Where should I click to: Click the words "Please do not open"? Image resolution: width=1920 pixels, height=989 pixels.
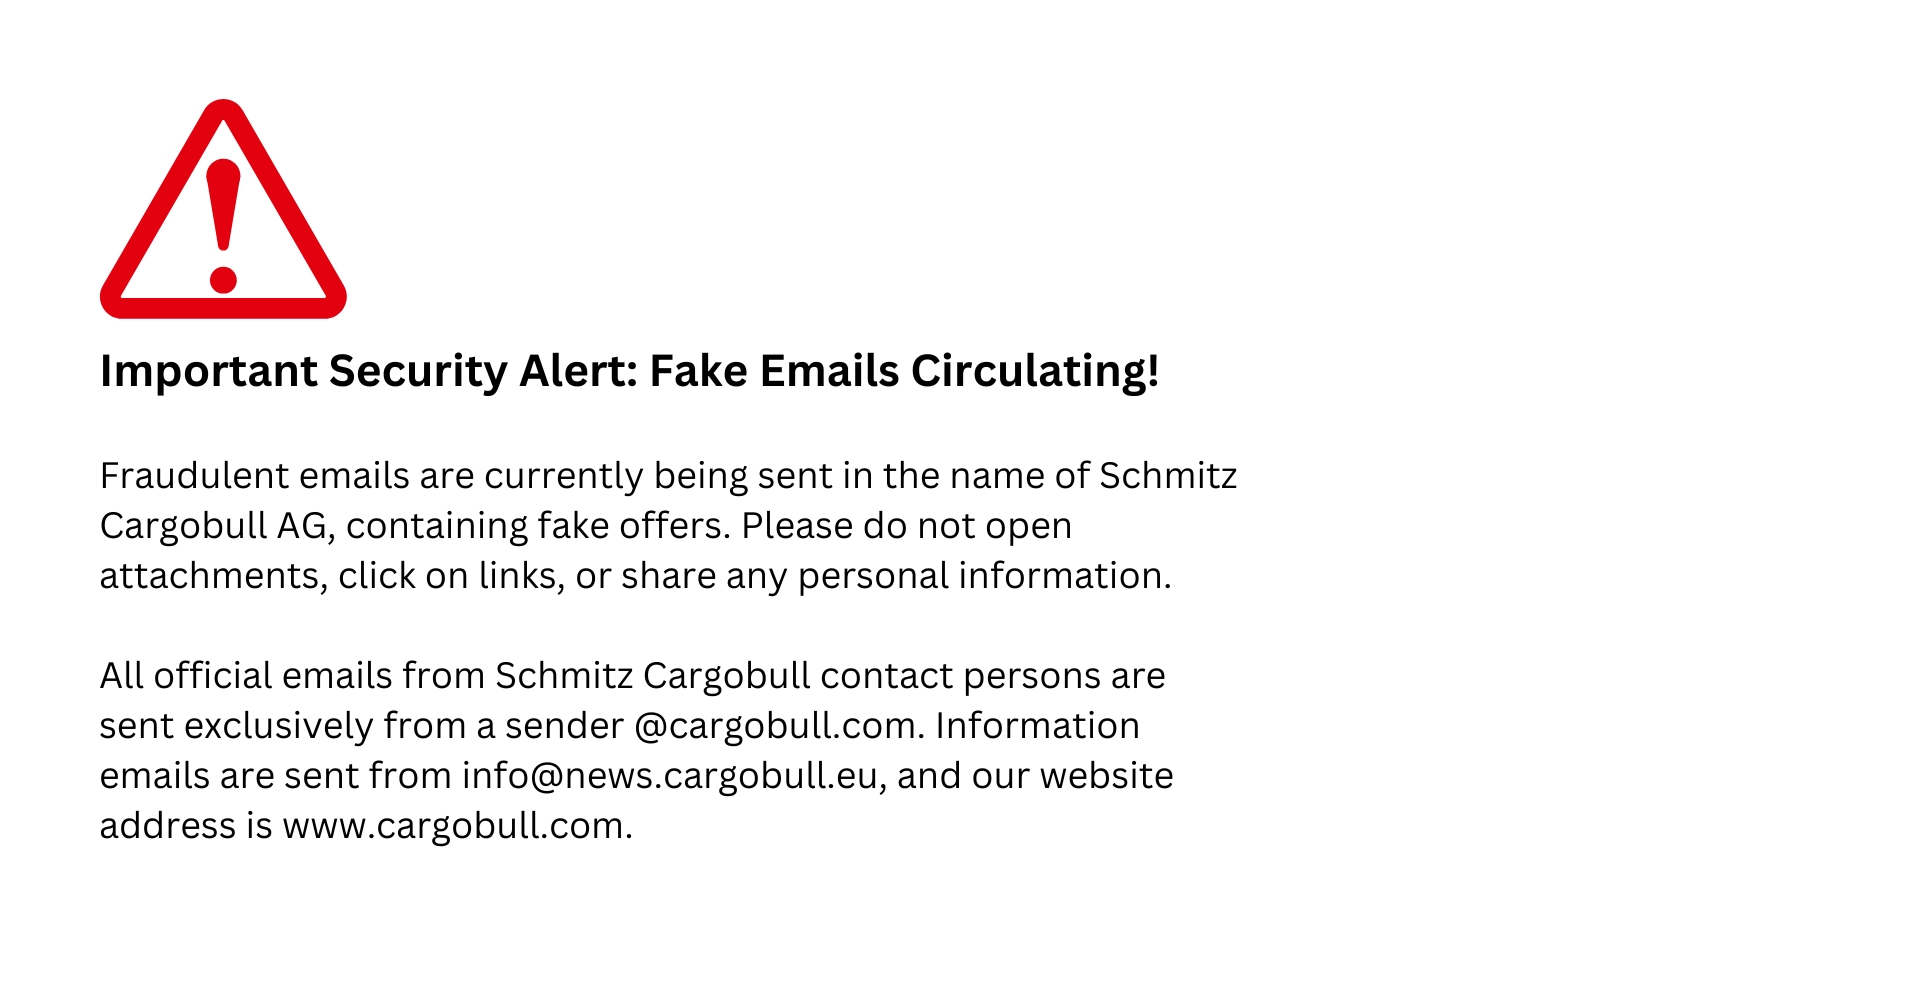(x=906, y=526)
